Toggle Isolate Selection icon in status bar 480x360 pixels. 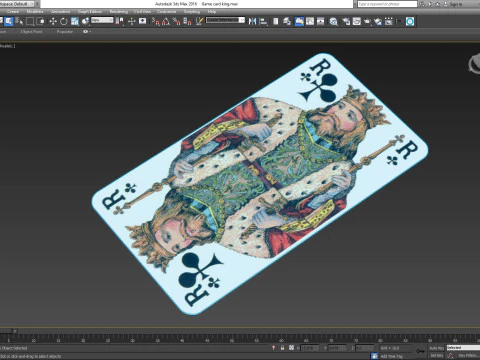(273, 348)
